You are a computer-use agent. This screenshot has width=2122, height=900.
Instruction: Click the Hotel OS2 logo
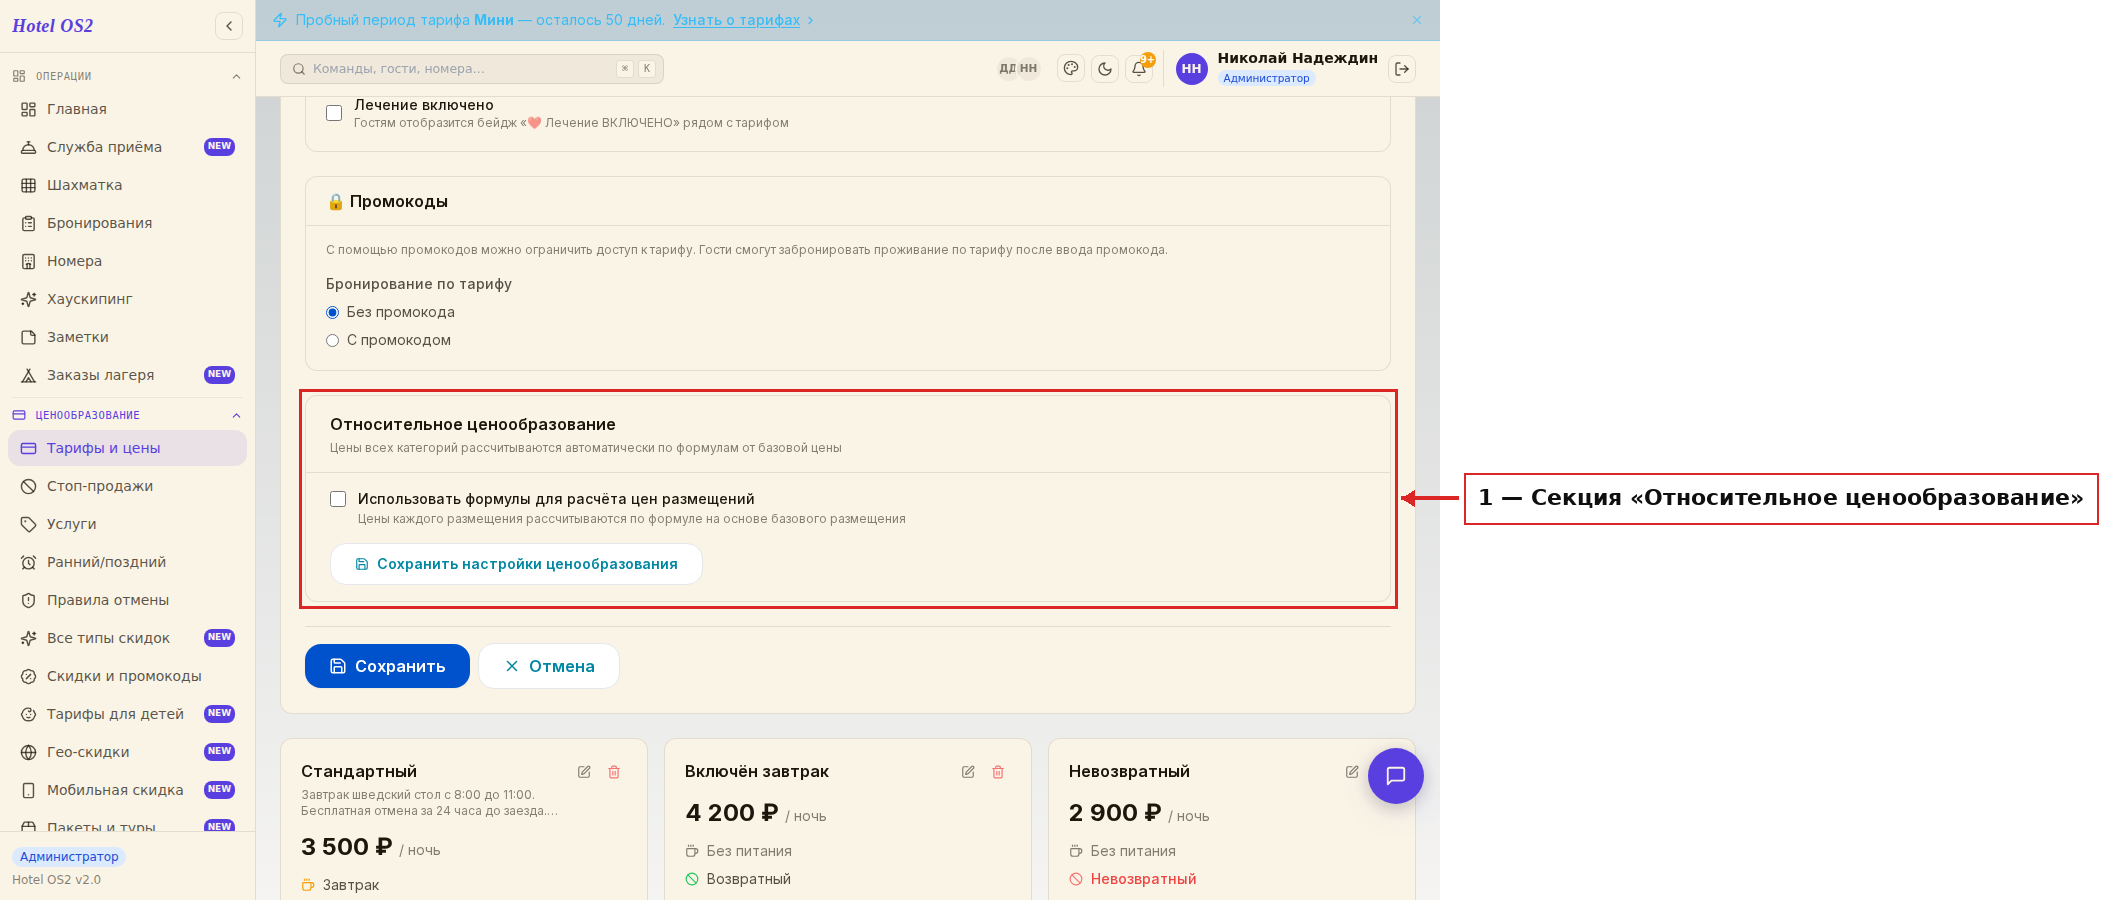click(53, 26)
